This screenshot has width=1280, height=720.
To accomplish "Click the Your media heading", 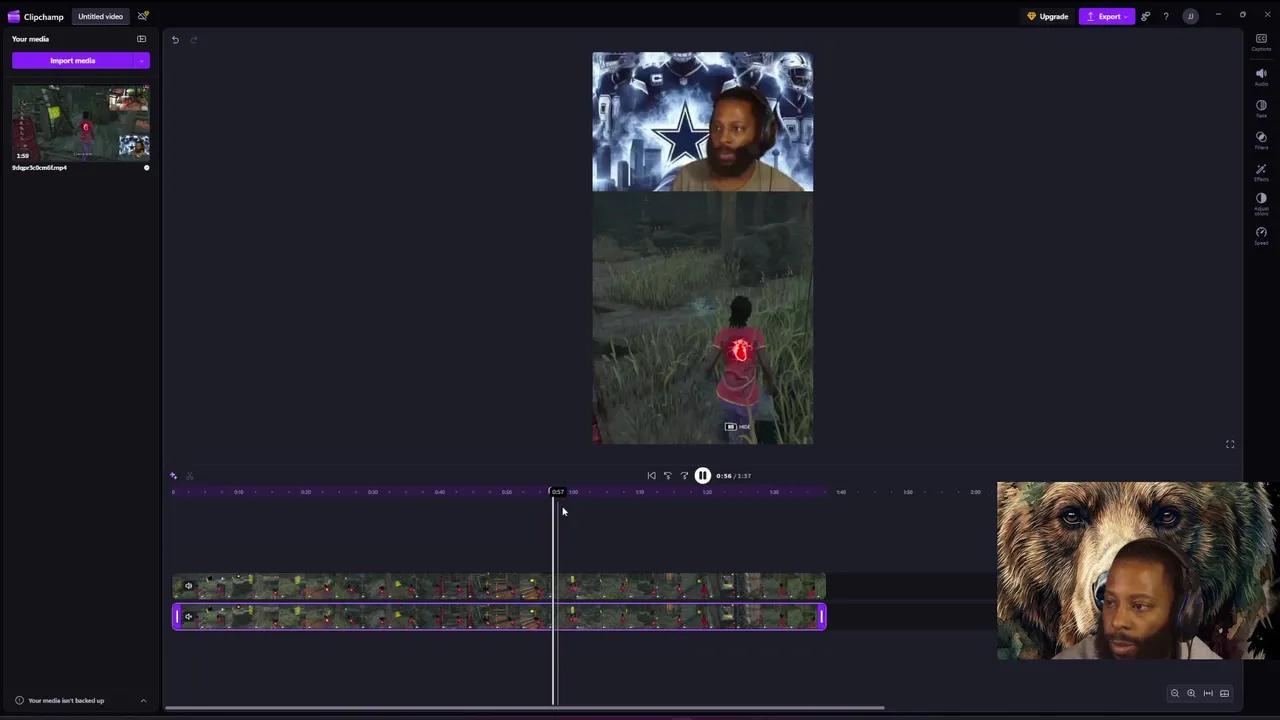I will point(30,39).
